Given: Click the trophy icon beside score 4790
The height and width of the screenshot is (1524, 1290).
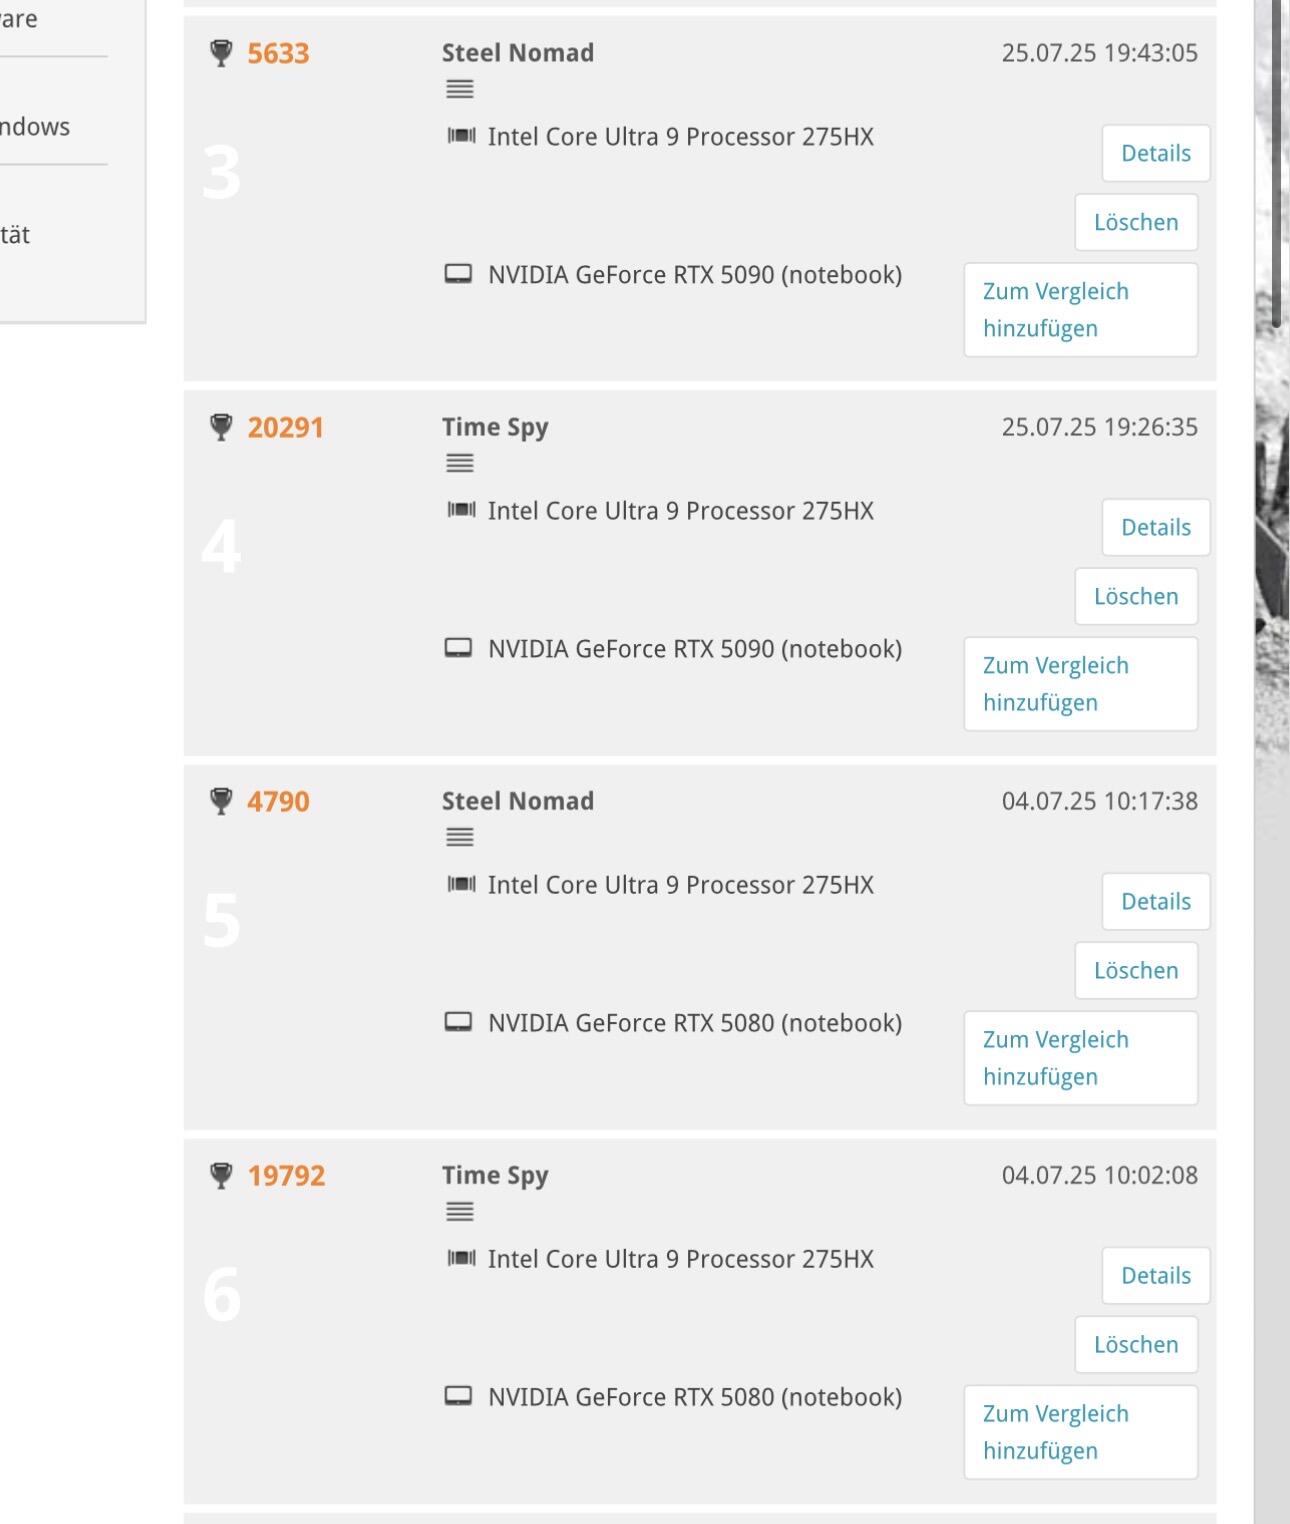Looking at the screenshot, I should point(221,801).
